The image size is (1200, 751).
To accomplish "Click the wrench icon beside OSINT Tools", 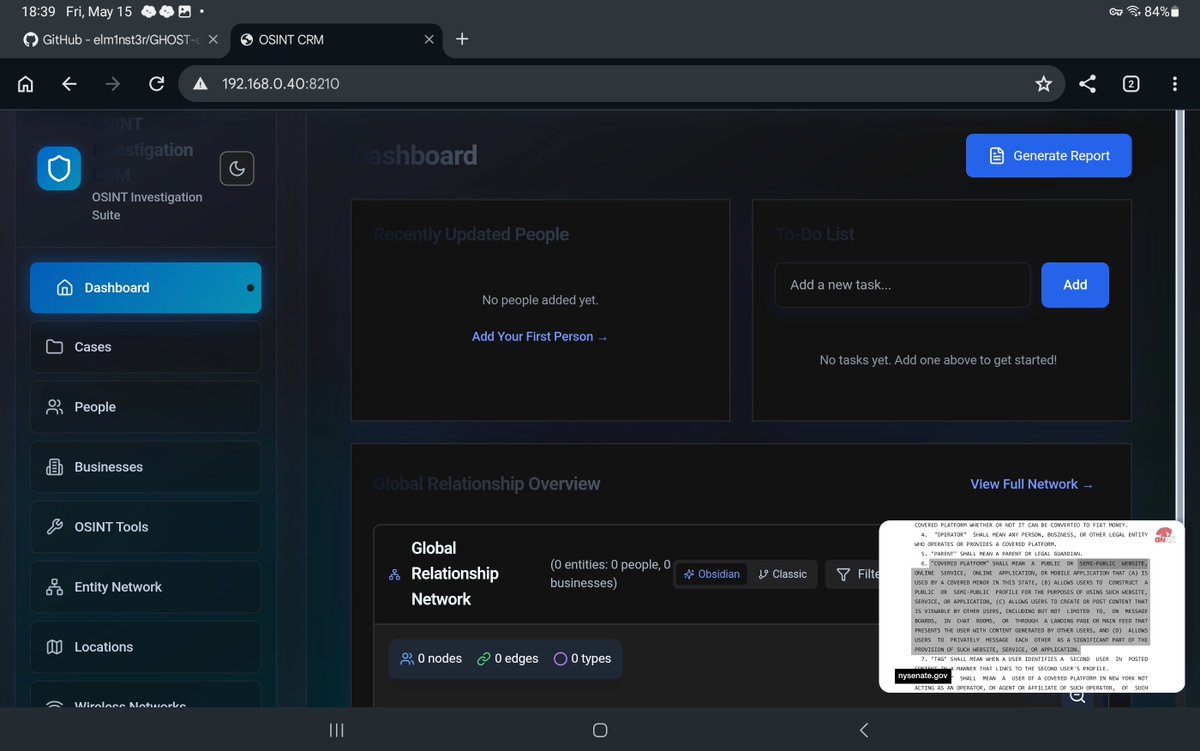I will click(55, 527).
